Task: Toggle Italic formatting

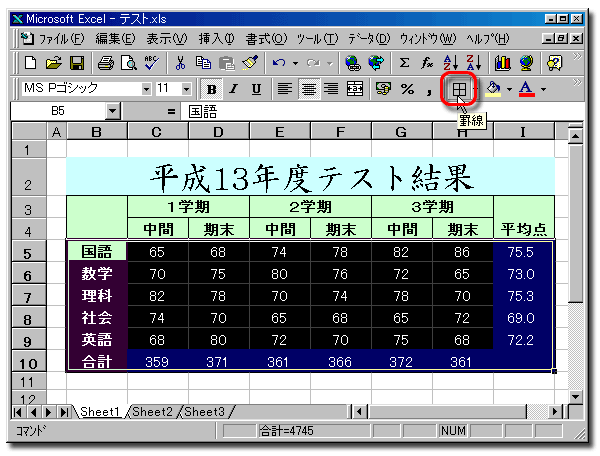Action: tap(233, 89)
